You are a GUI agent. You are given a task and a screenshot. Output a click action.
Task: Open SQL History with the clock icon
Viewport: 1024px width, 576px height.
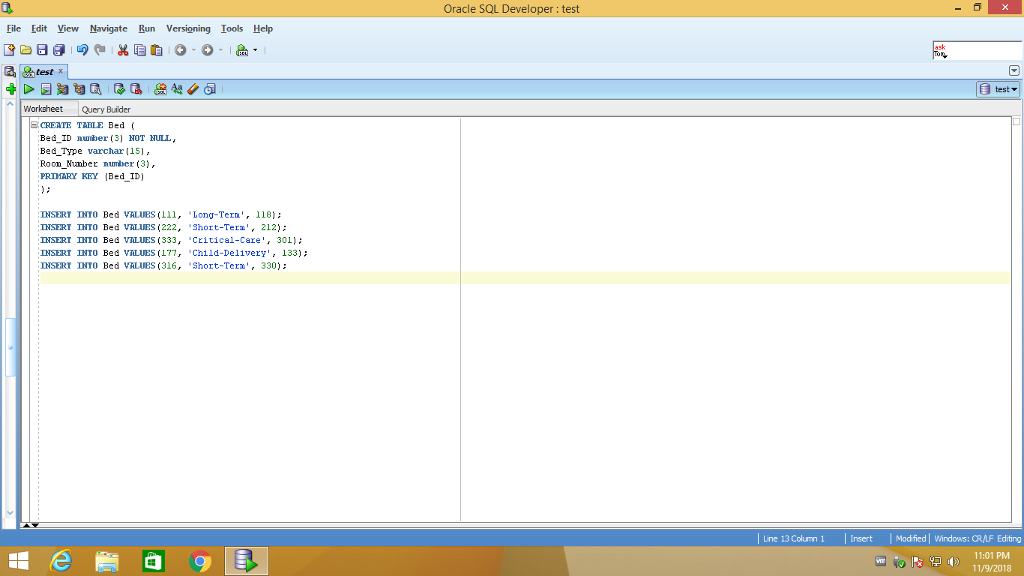pyautogui.click(x=208, y=89)
